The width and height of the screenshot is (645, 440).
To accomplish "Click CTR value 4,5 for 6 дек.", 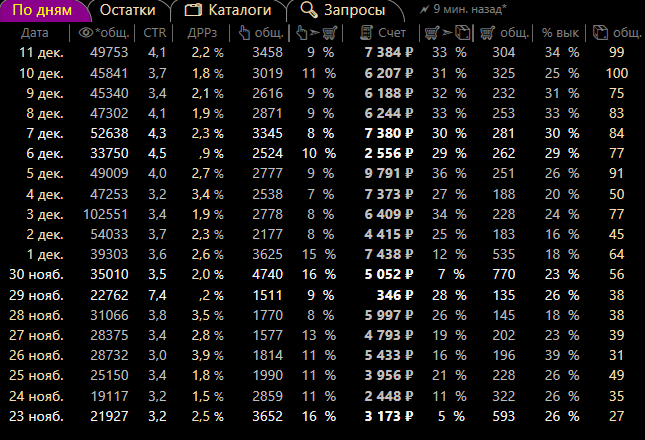I will pos(157,153).
